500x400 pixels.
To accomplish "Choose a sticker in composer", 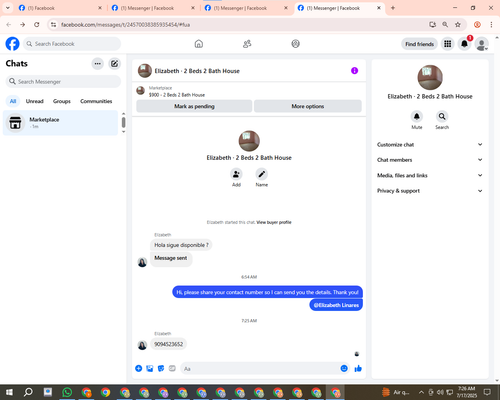I will click(x=161, y=368).
